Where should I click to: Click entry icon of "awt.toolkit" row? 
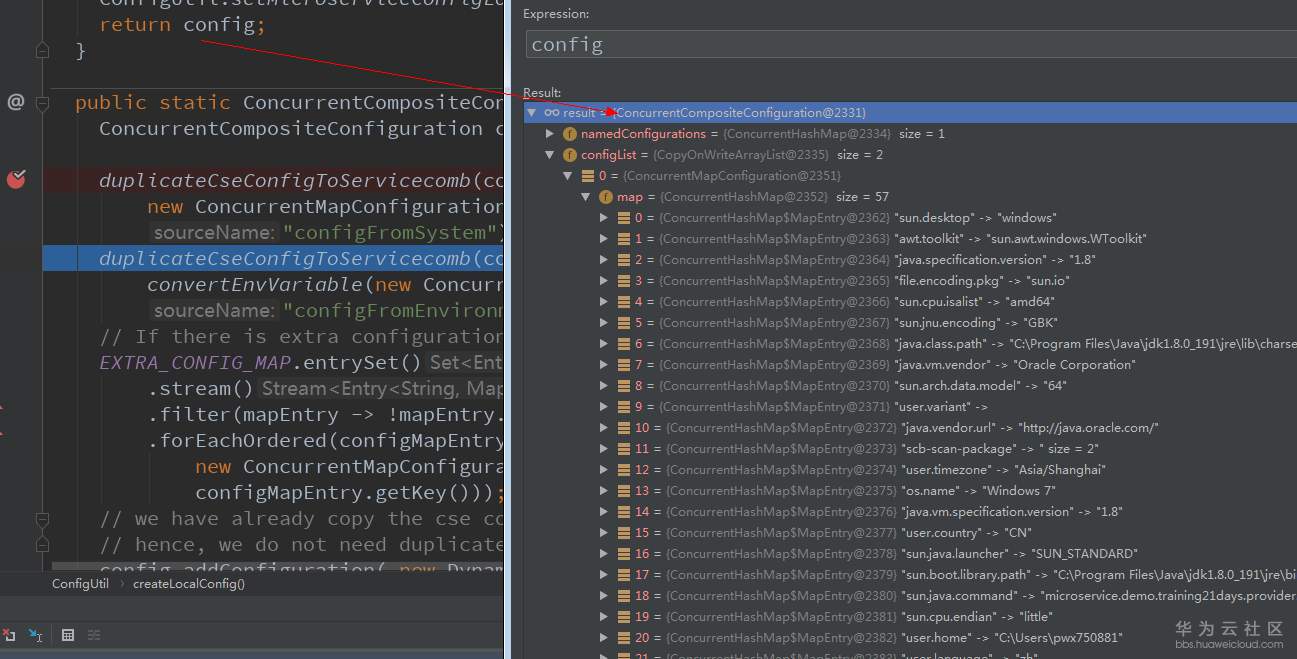click(x=624, y=239)
